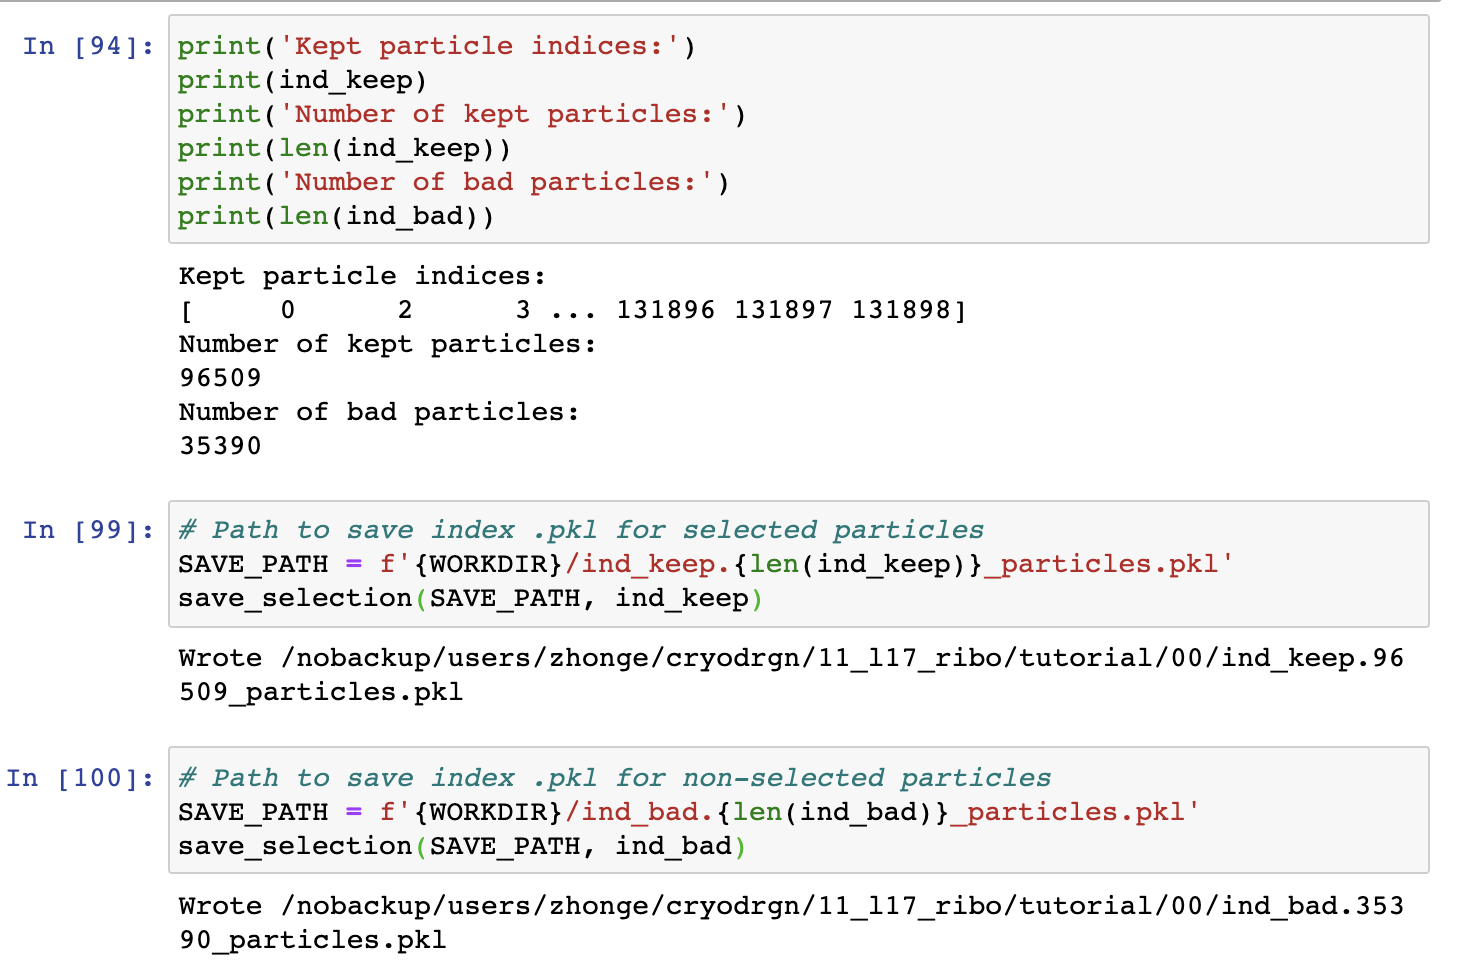
Task: Click the 'Number of kept particles:' output text
Action: click(387, 344)
